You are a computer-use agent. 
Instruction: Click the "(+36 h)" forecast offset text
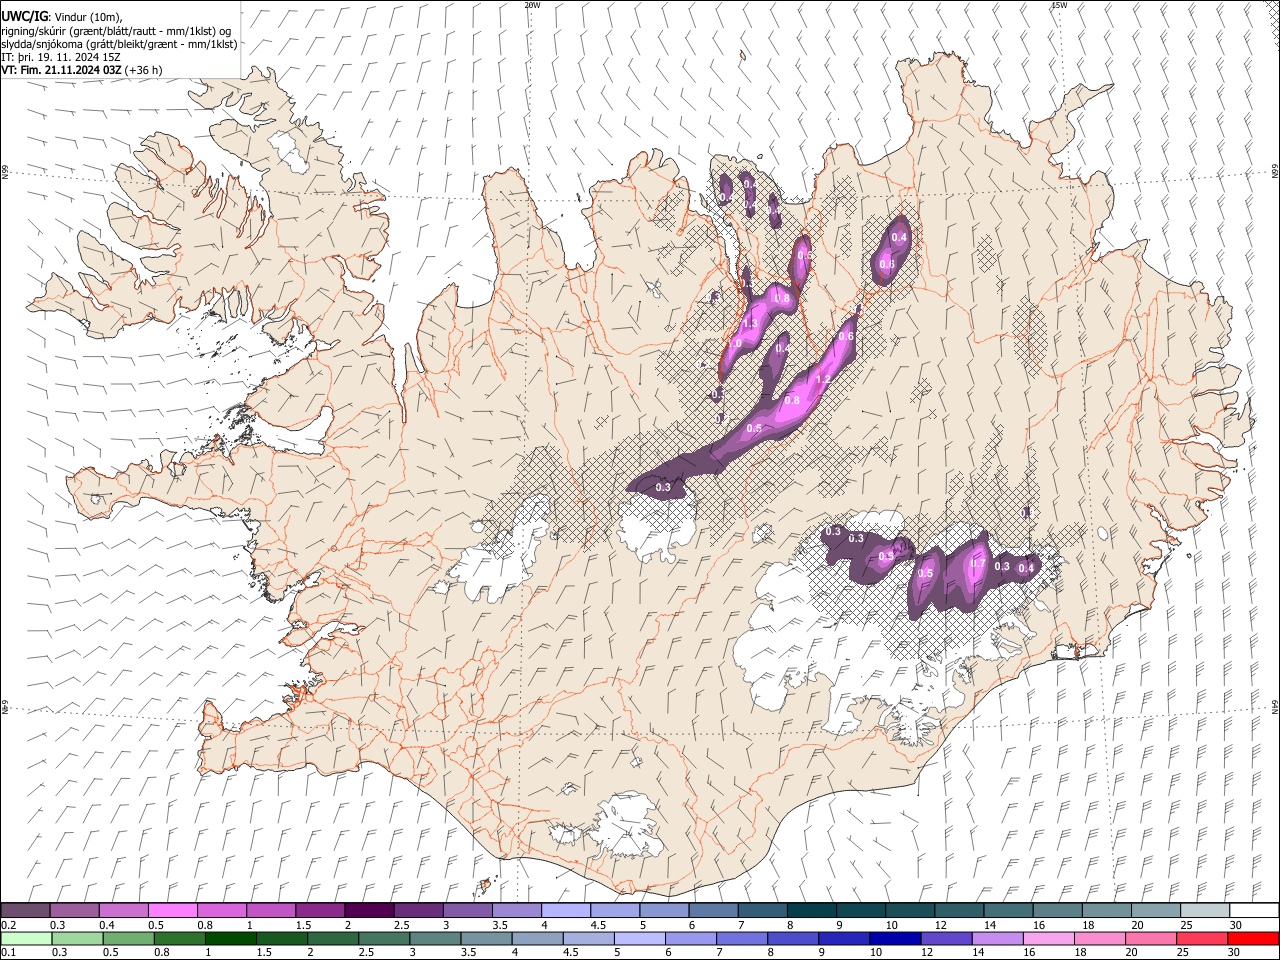144,70
